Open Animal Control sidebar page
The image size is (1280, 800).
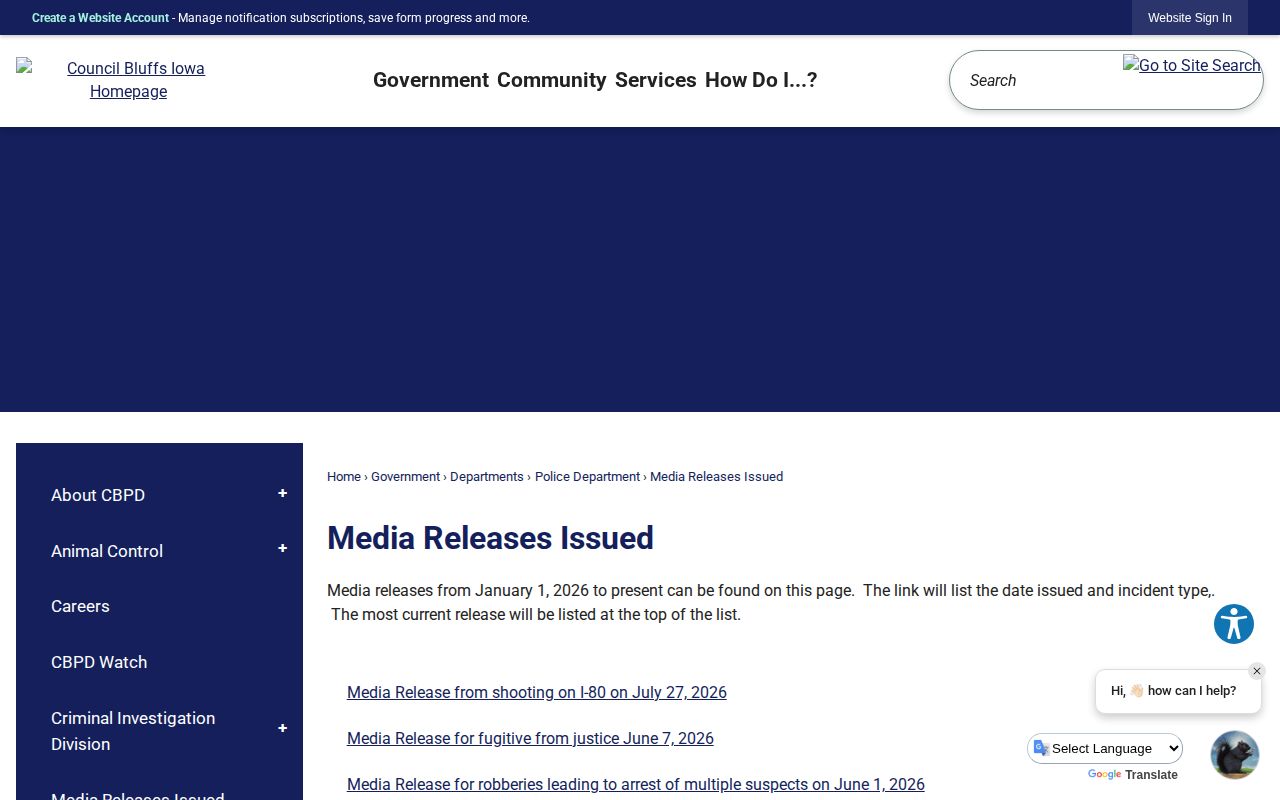[x=107, y=551]
